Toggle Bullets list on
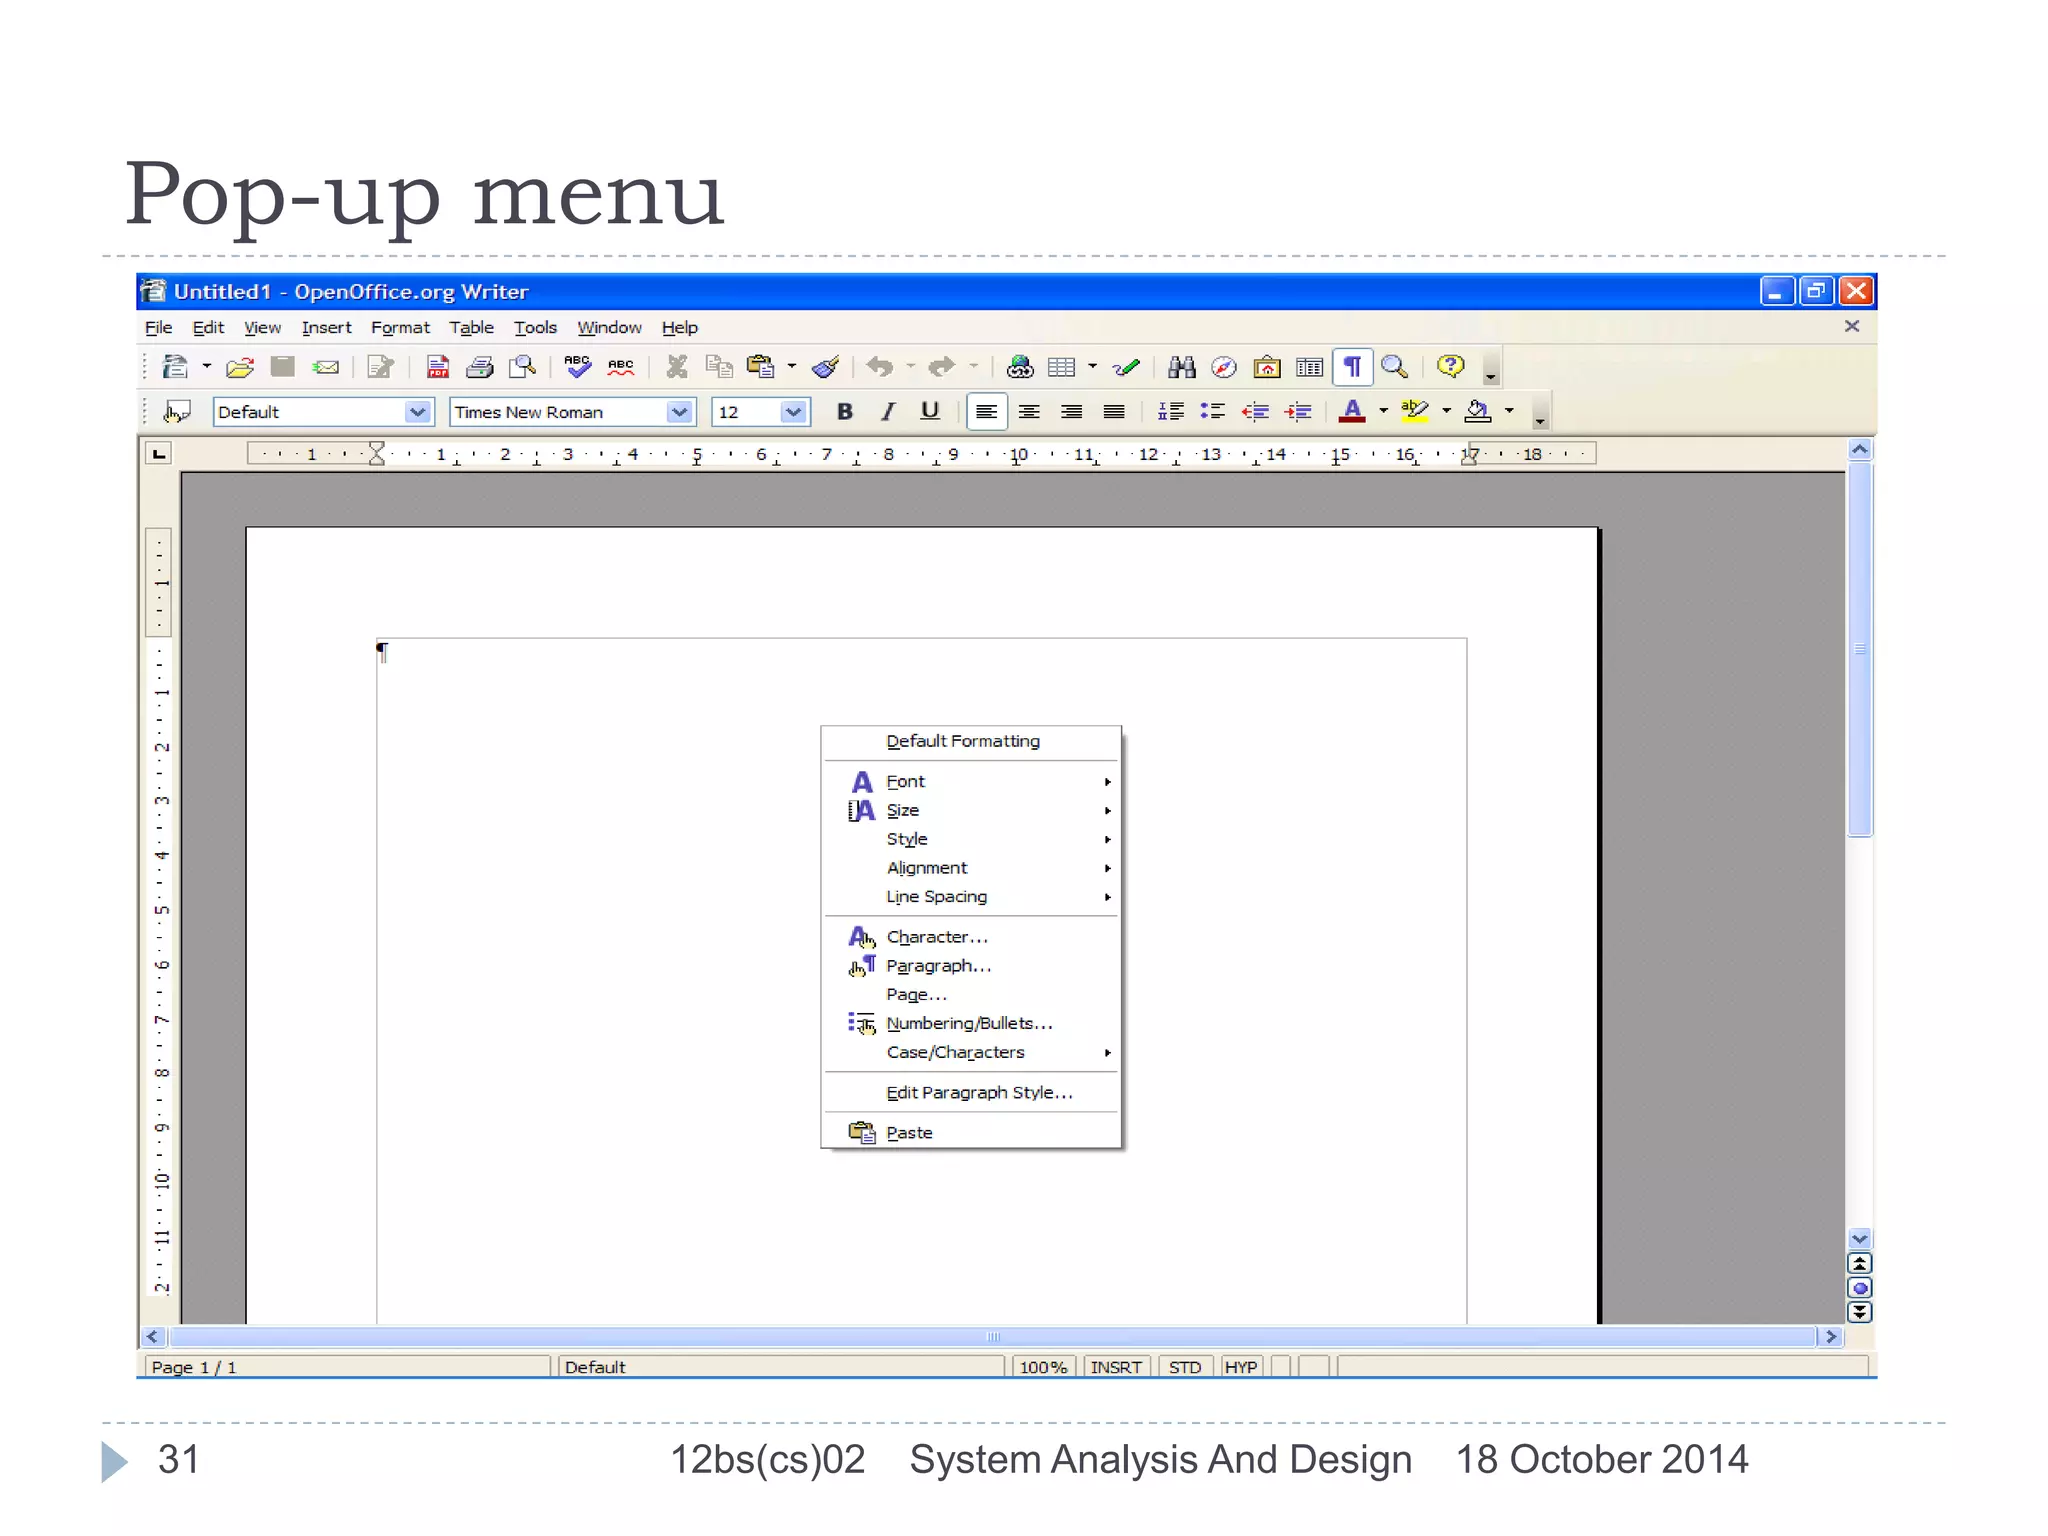This screenshot has height=1536, width=2048. point(1213,411)
